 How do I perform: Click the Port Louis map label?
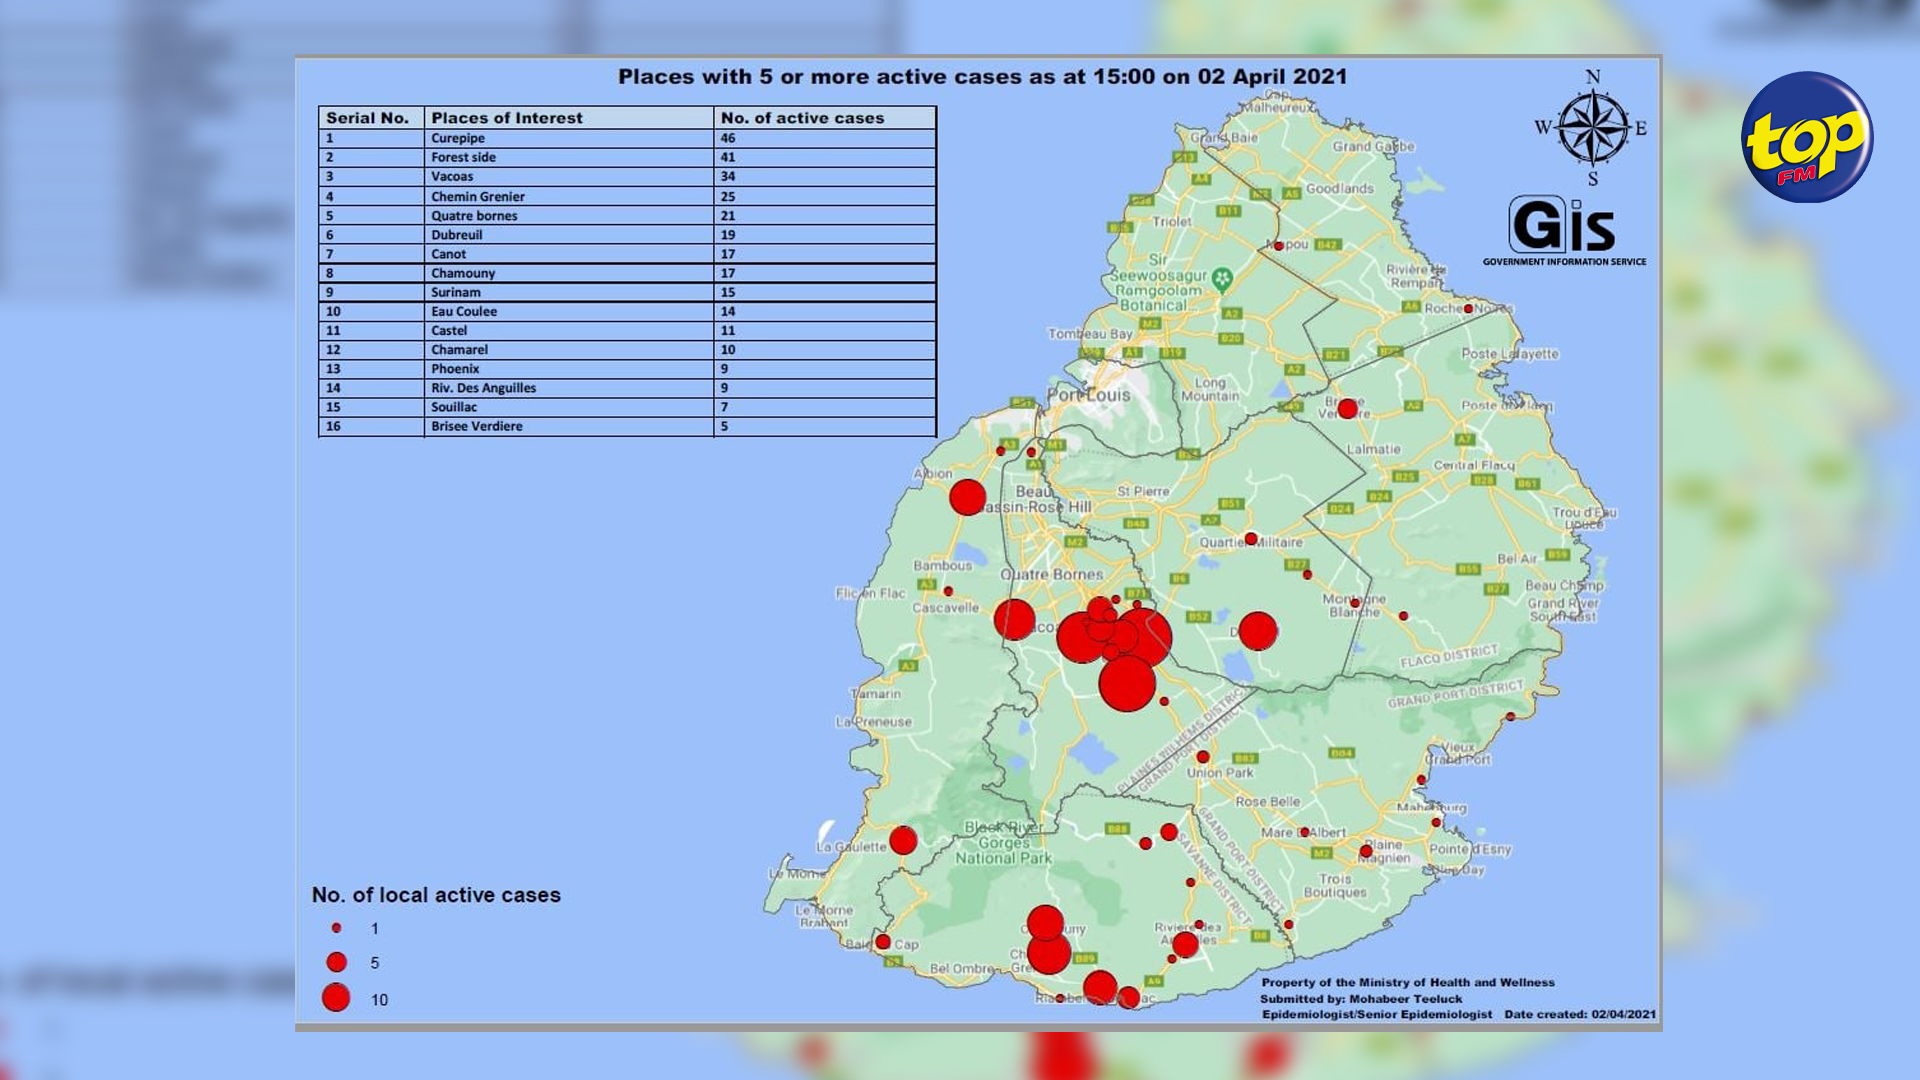point(1089,395)
